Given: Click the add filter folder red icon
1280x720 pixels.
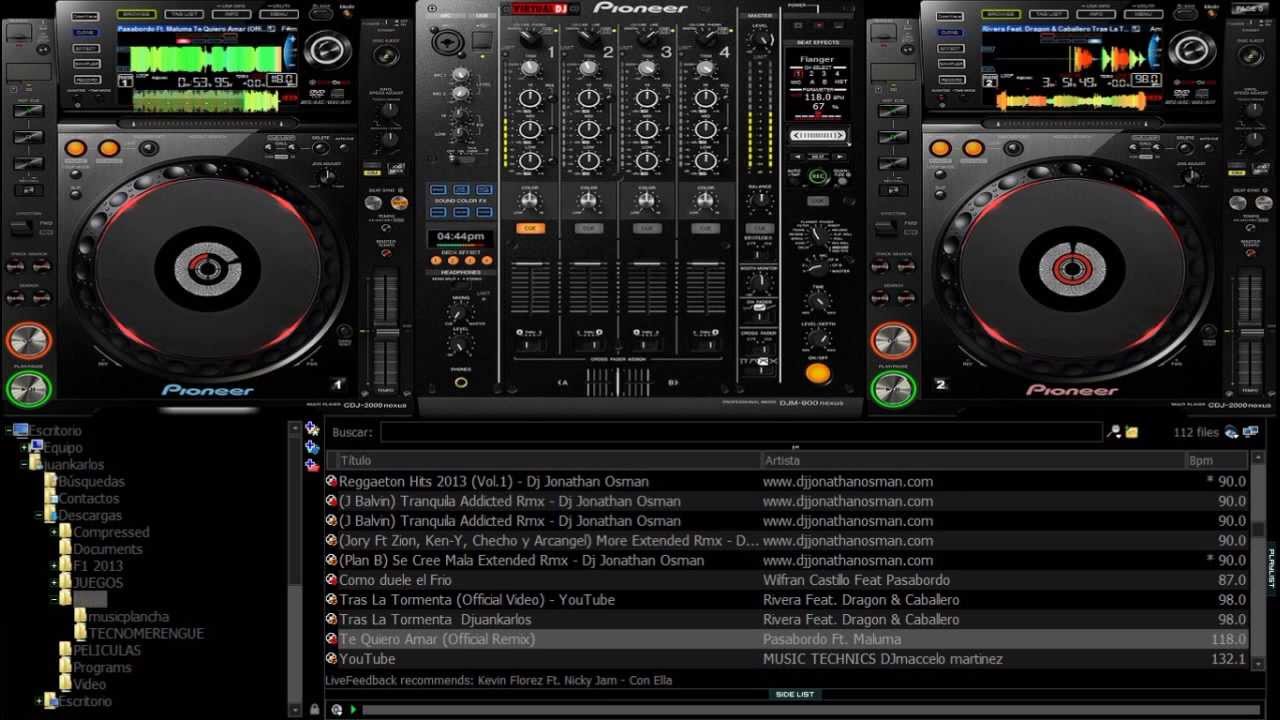Looking at the screenshot, I should (313, 464).
